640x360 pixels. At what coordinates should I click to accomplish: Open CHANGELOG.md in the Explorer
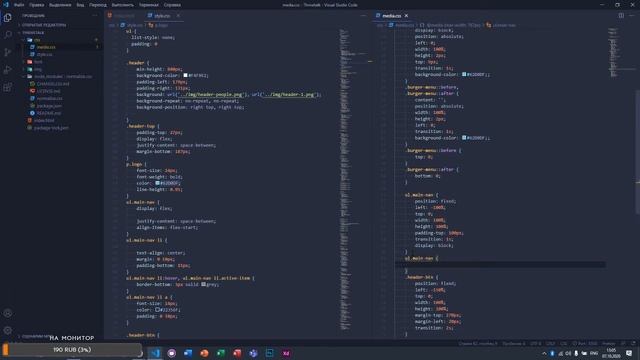click(53, 84)
